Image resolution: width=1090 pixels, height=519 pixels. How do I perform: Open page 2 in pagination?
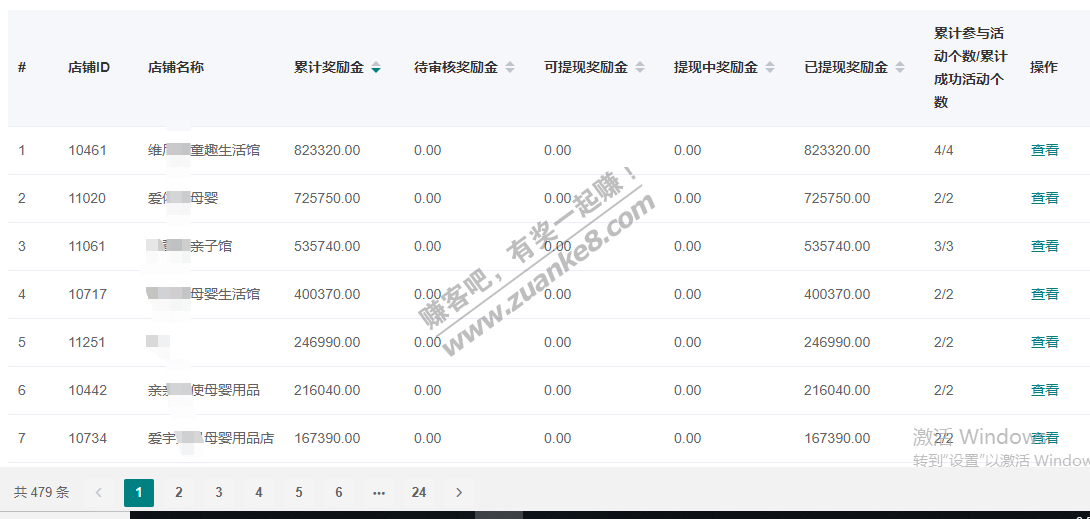tap(179, 492)
